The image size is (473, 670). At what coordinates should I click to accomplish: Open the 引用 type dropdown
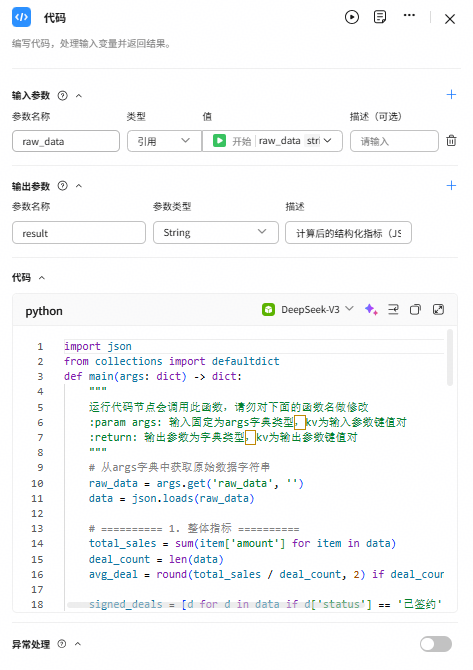165,141
